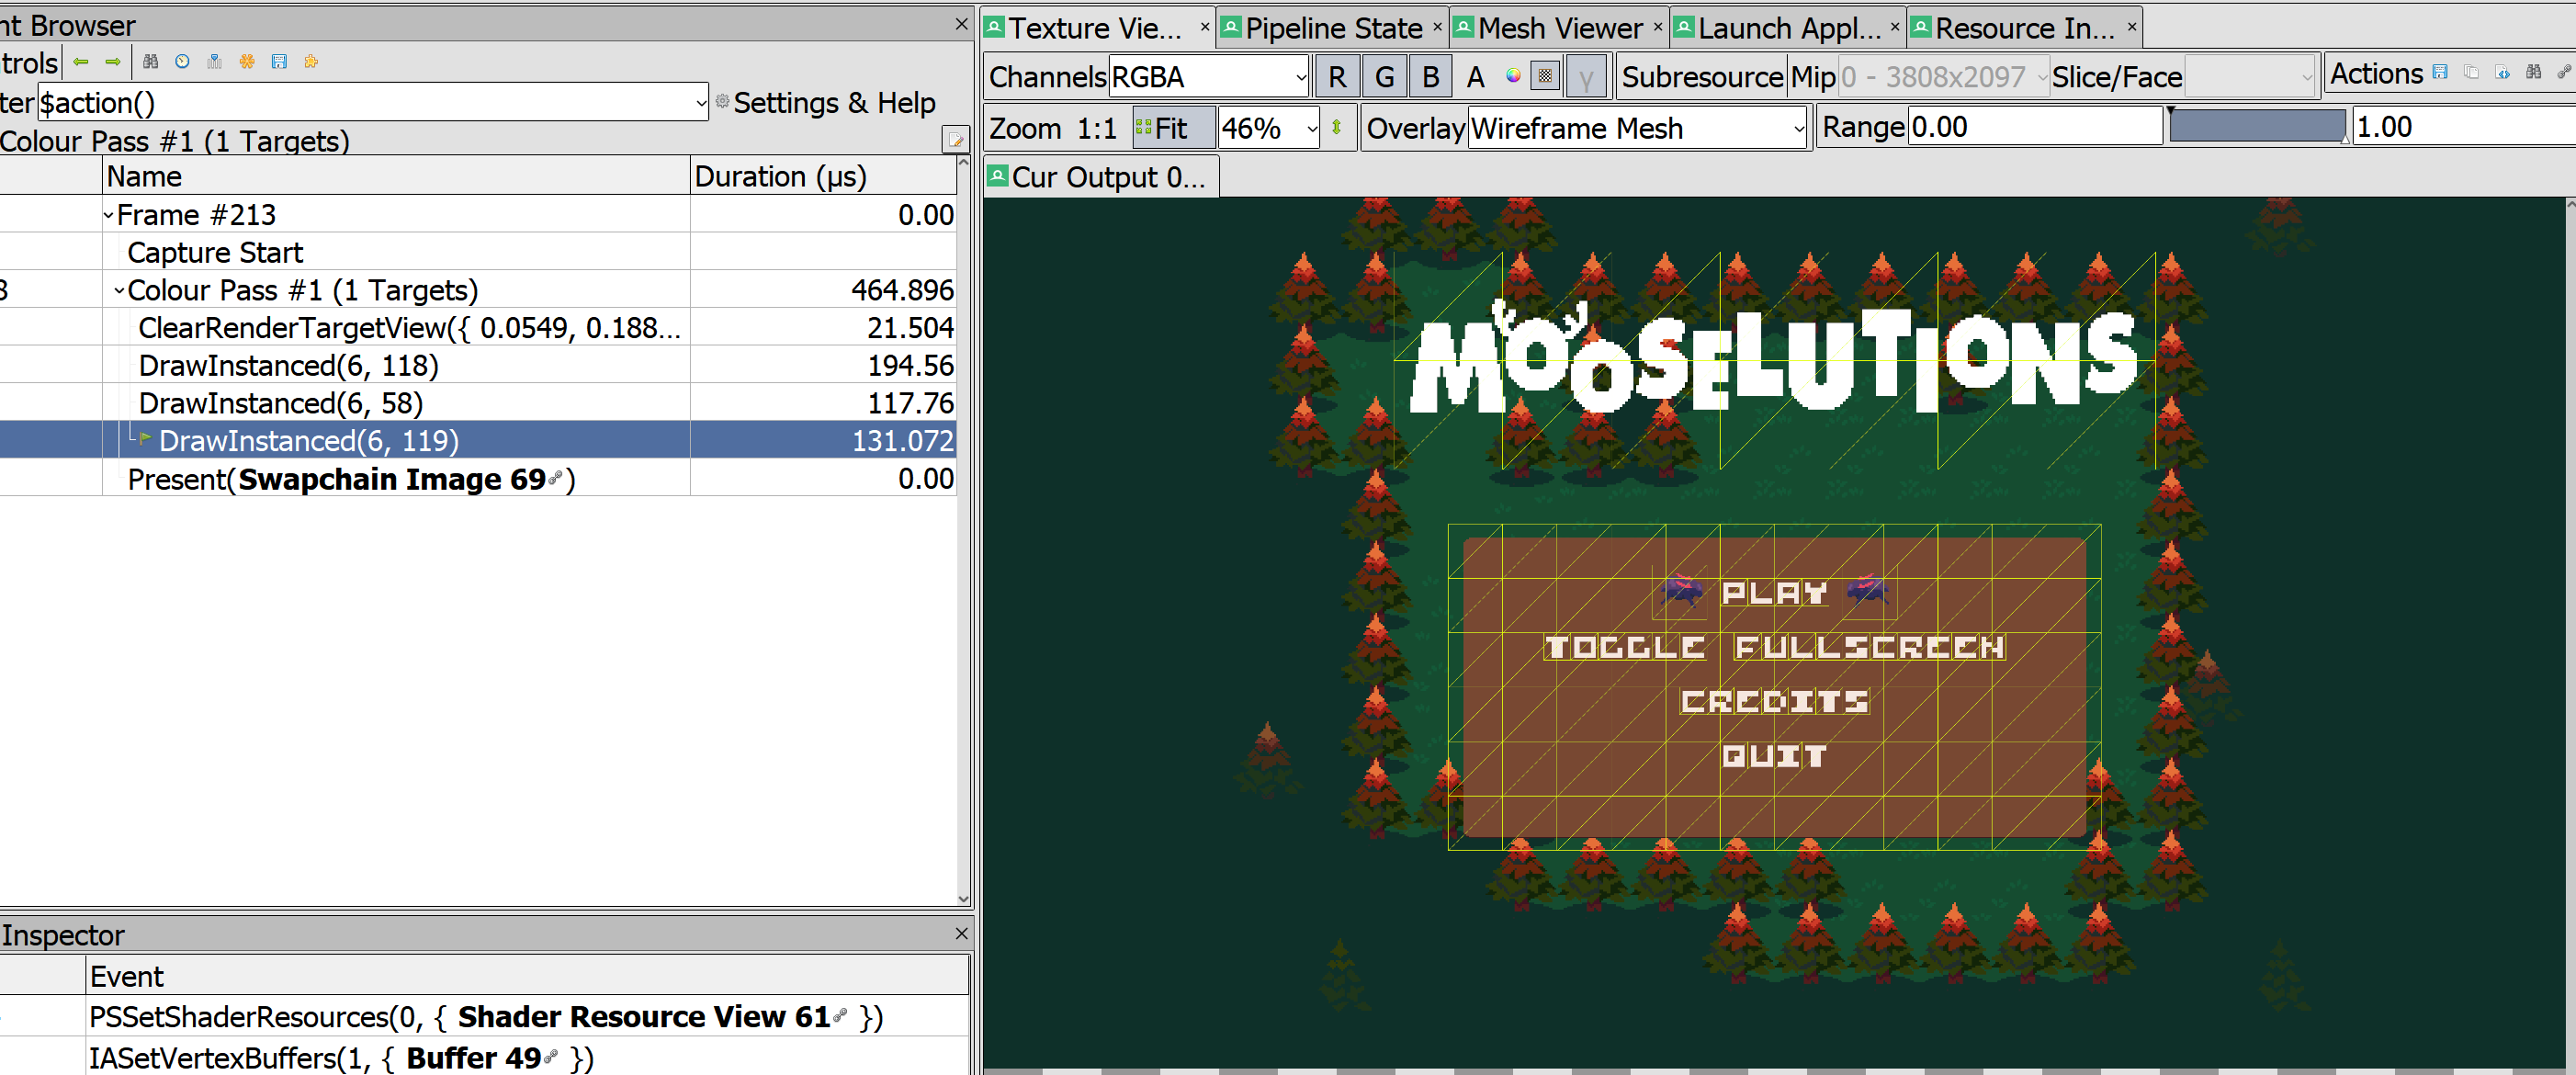Open find event binoculars icon

click(150, 62)
